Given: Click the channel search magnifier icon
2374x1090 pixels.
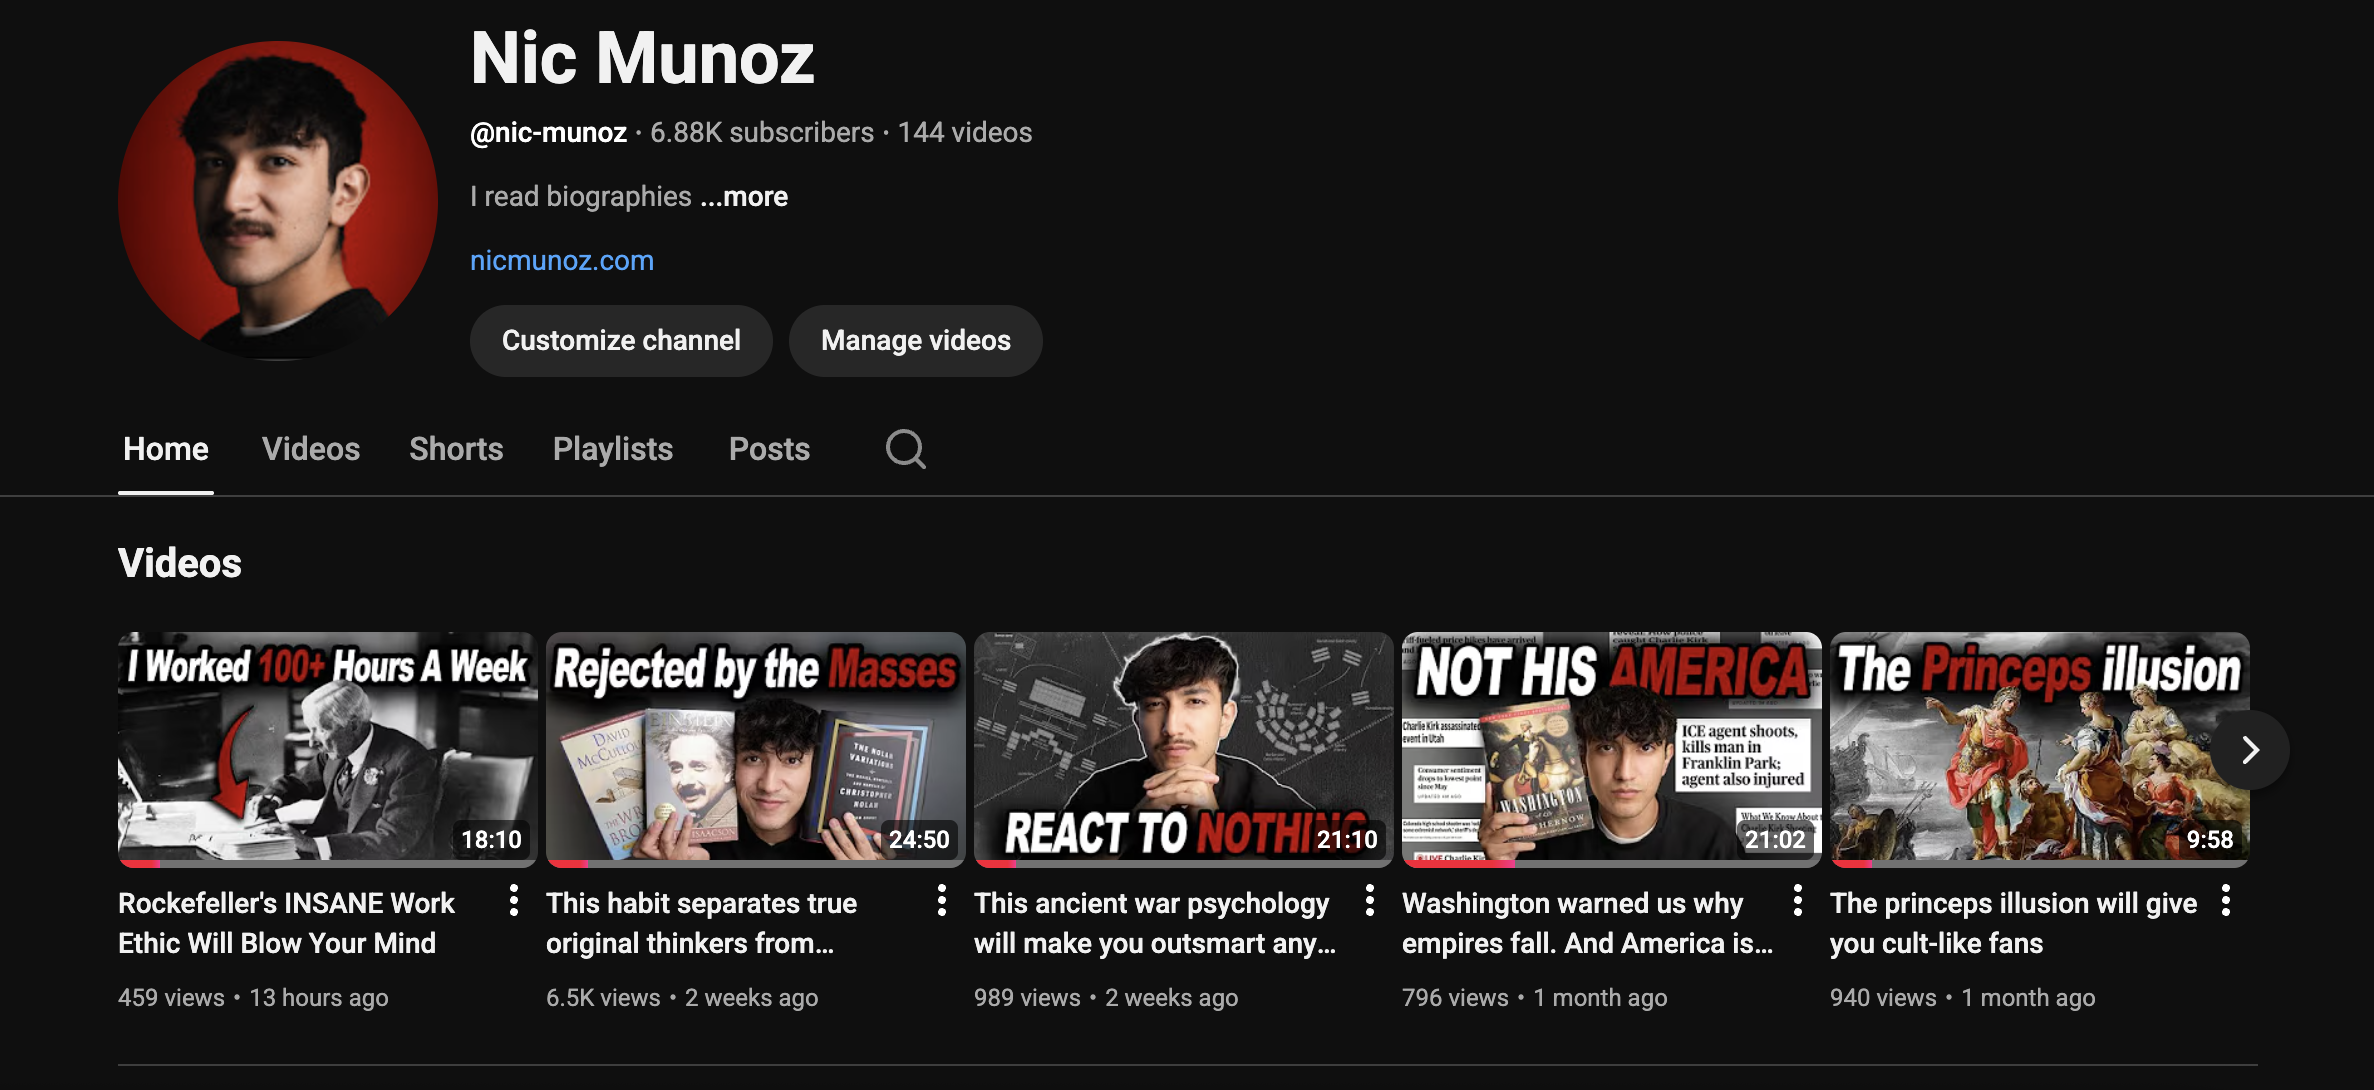Looking at the screenshot, I should coord(905,449).
